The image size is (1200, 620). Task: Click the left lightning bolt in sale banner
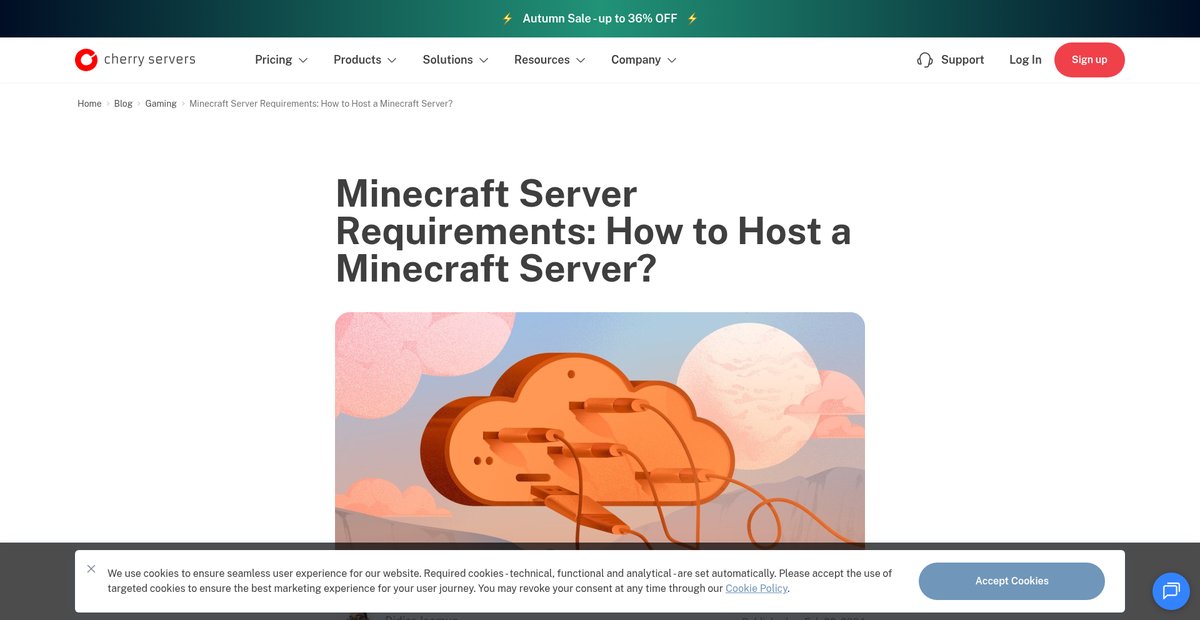(x=507, y=19)
